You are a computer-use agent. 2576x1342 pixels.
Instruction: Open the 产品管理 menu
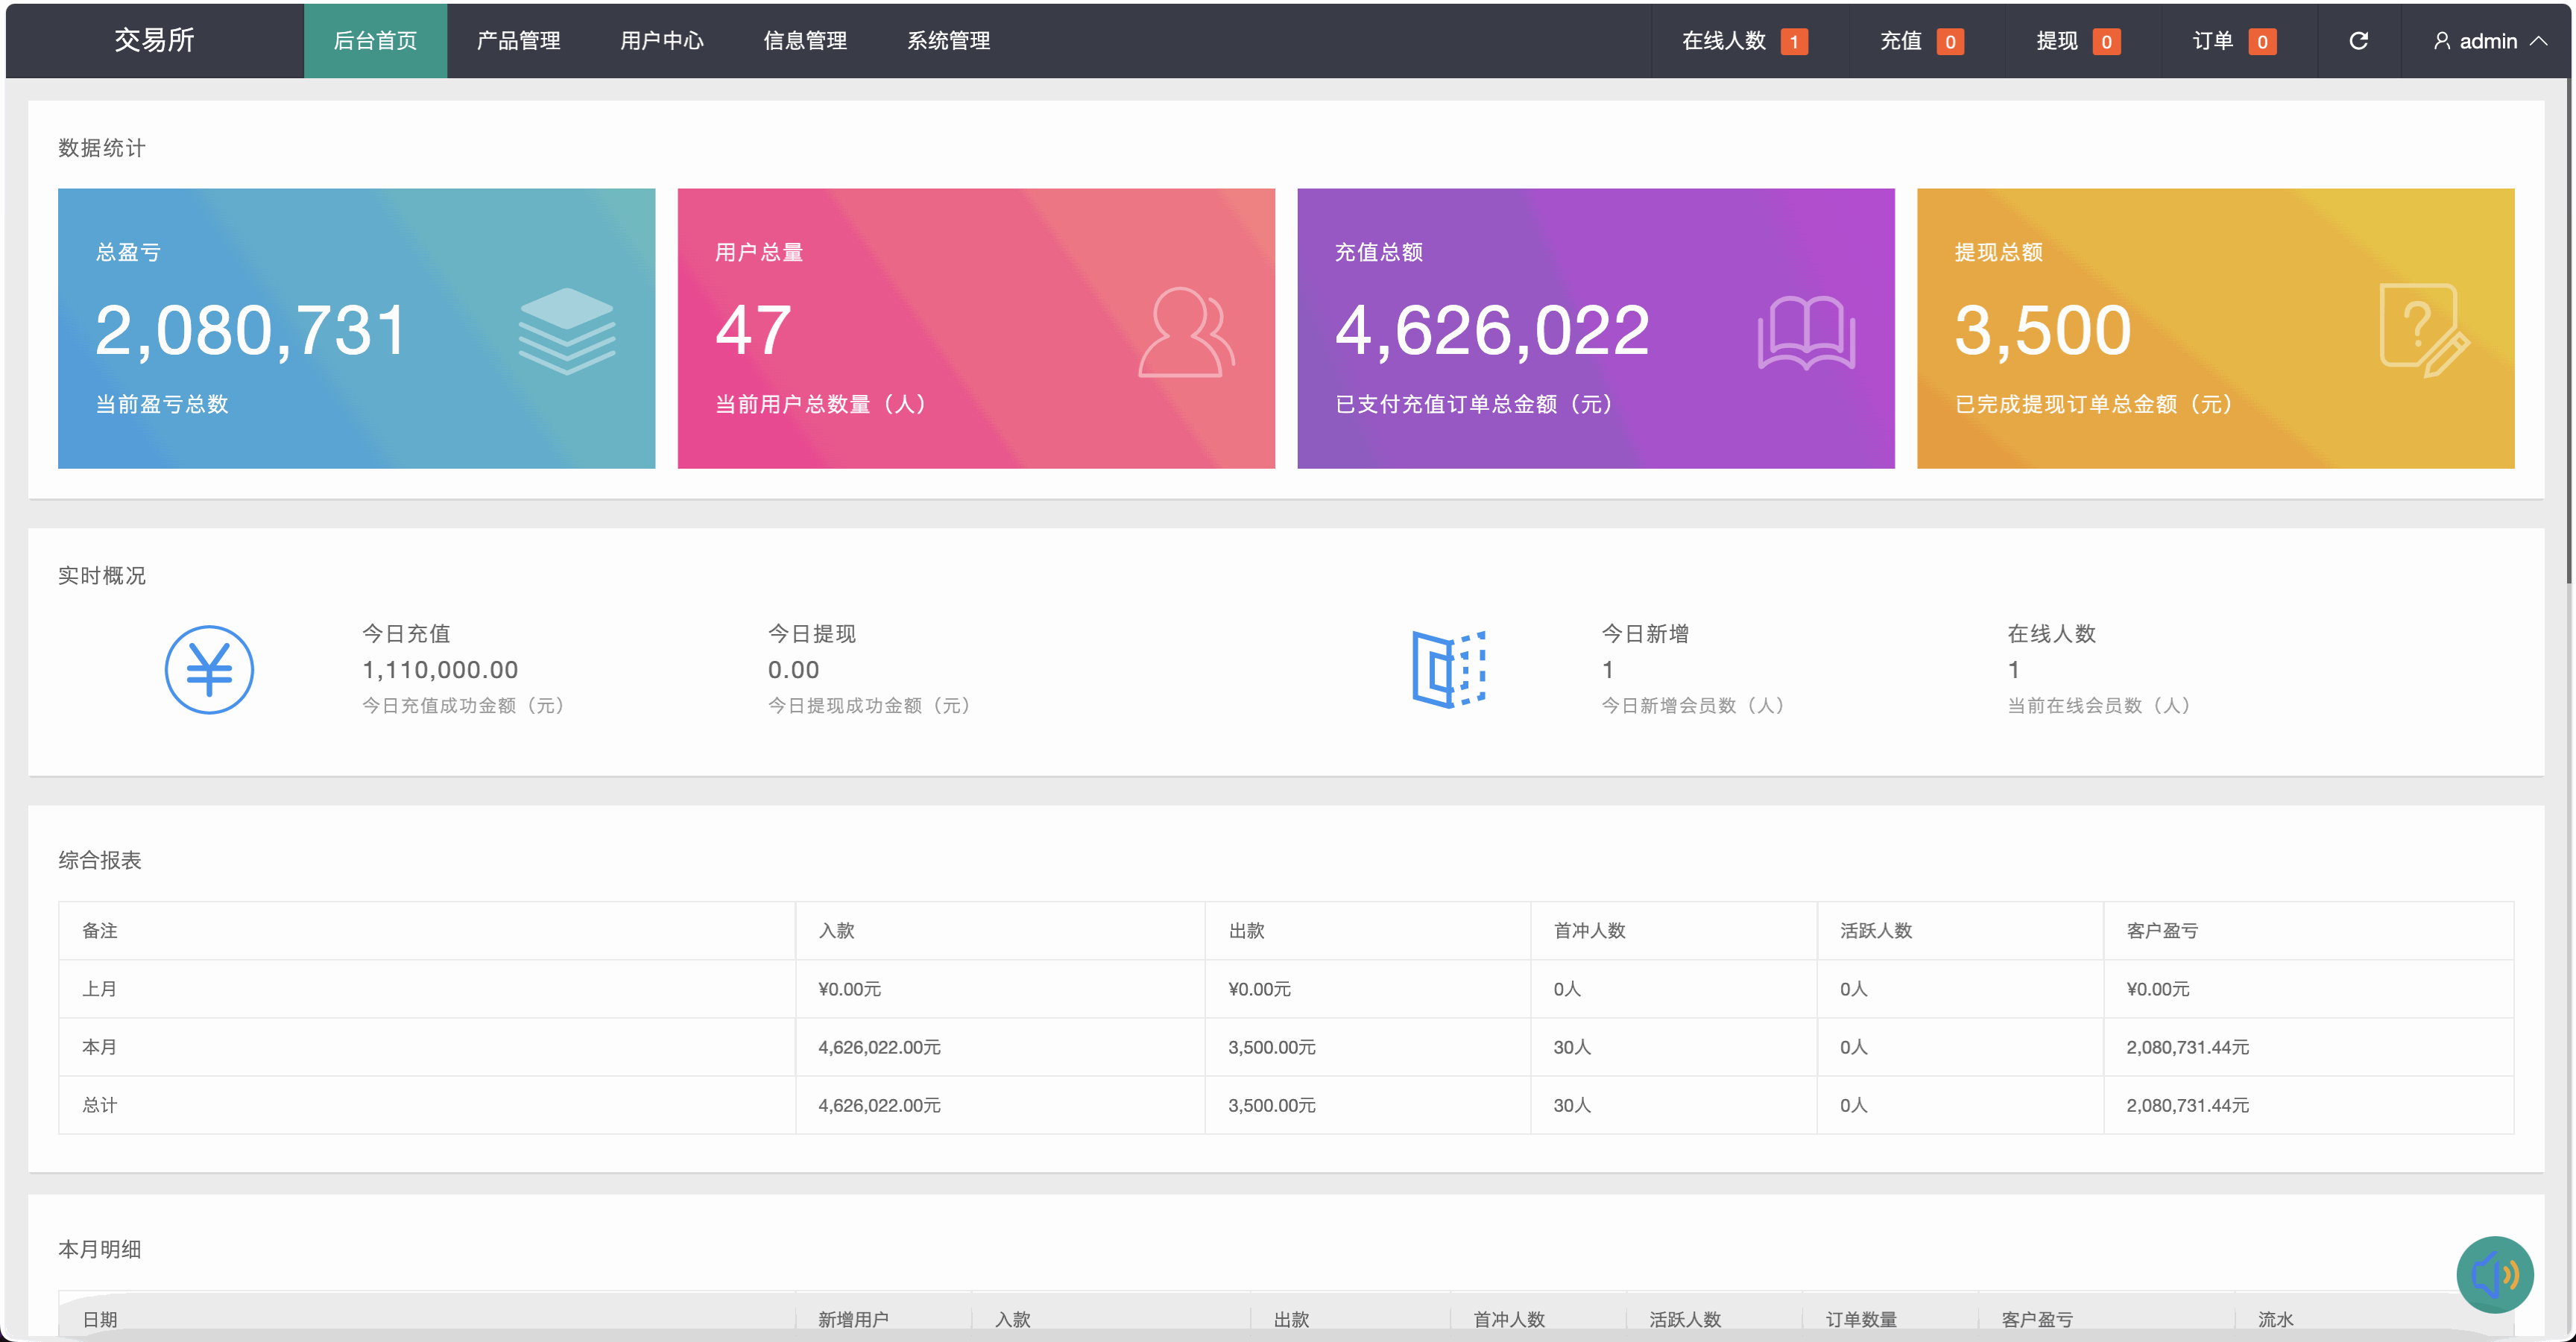coord(517,41)
